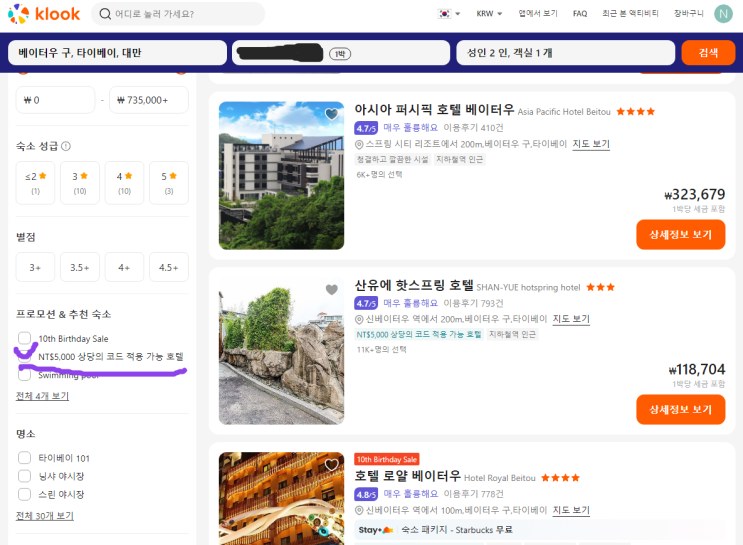This screenshot has width=743, height=545.
Task: Open the KRW currency dropdown
Action: pos(489,14)
